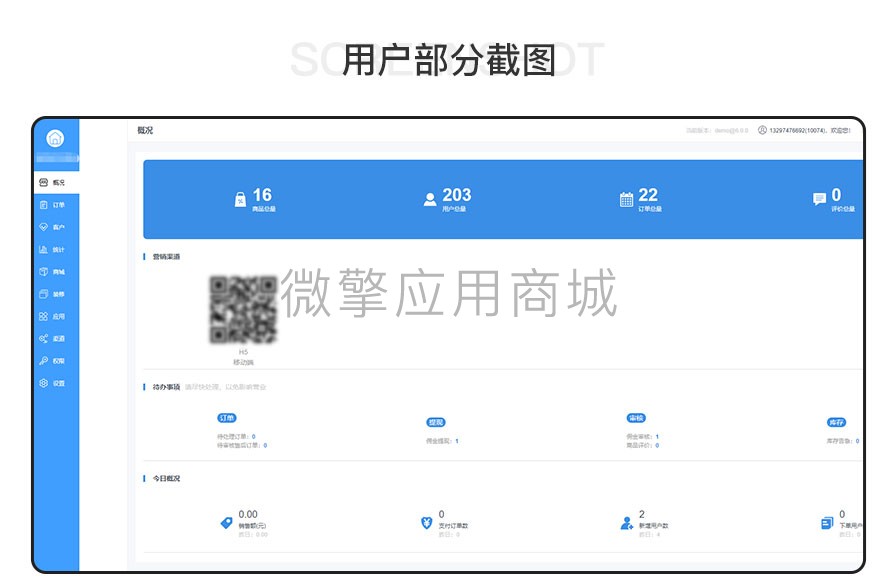Click the document icon for ordering users
Viewport: 896px width, 586px height.
(x=827, y=523)
